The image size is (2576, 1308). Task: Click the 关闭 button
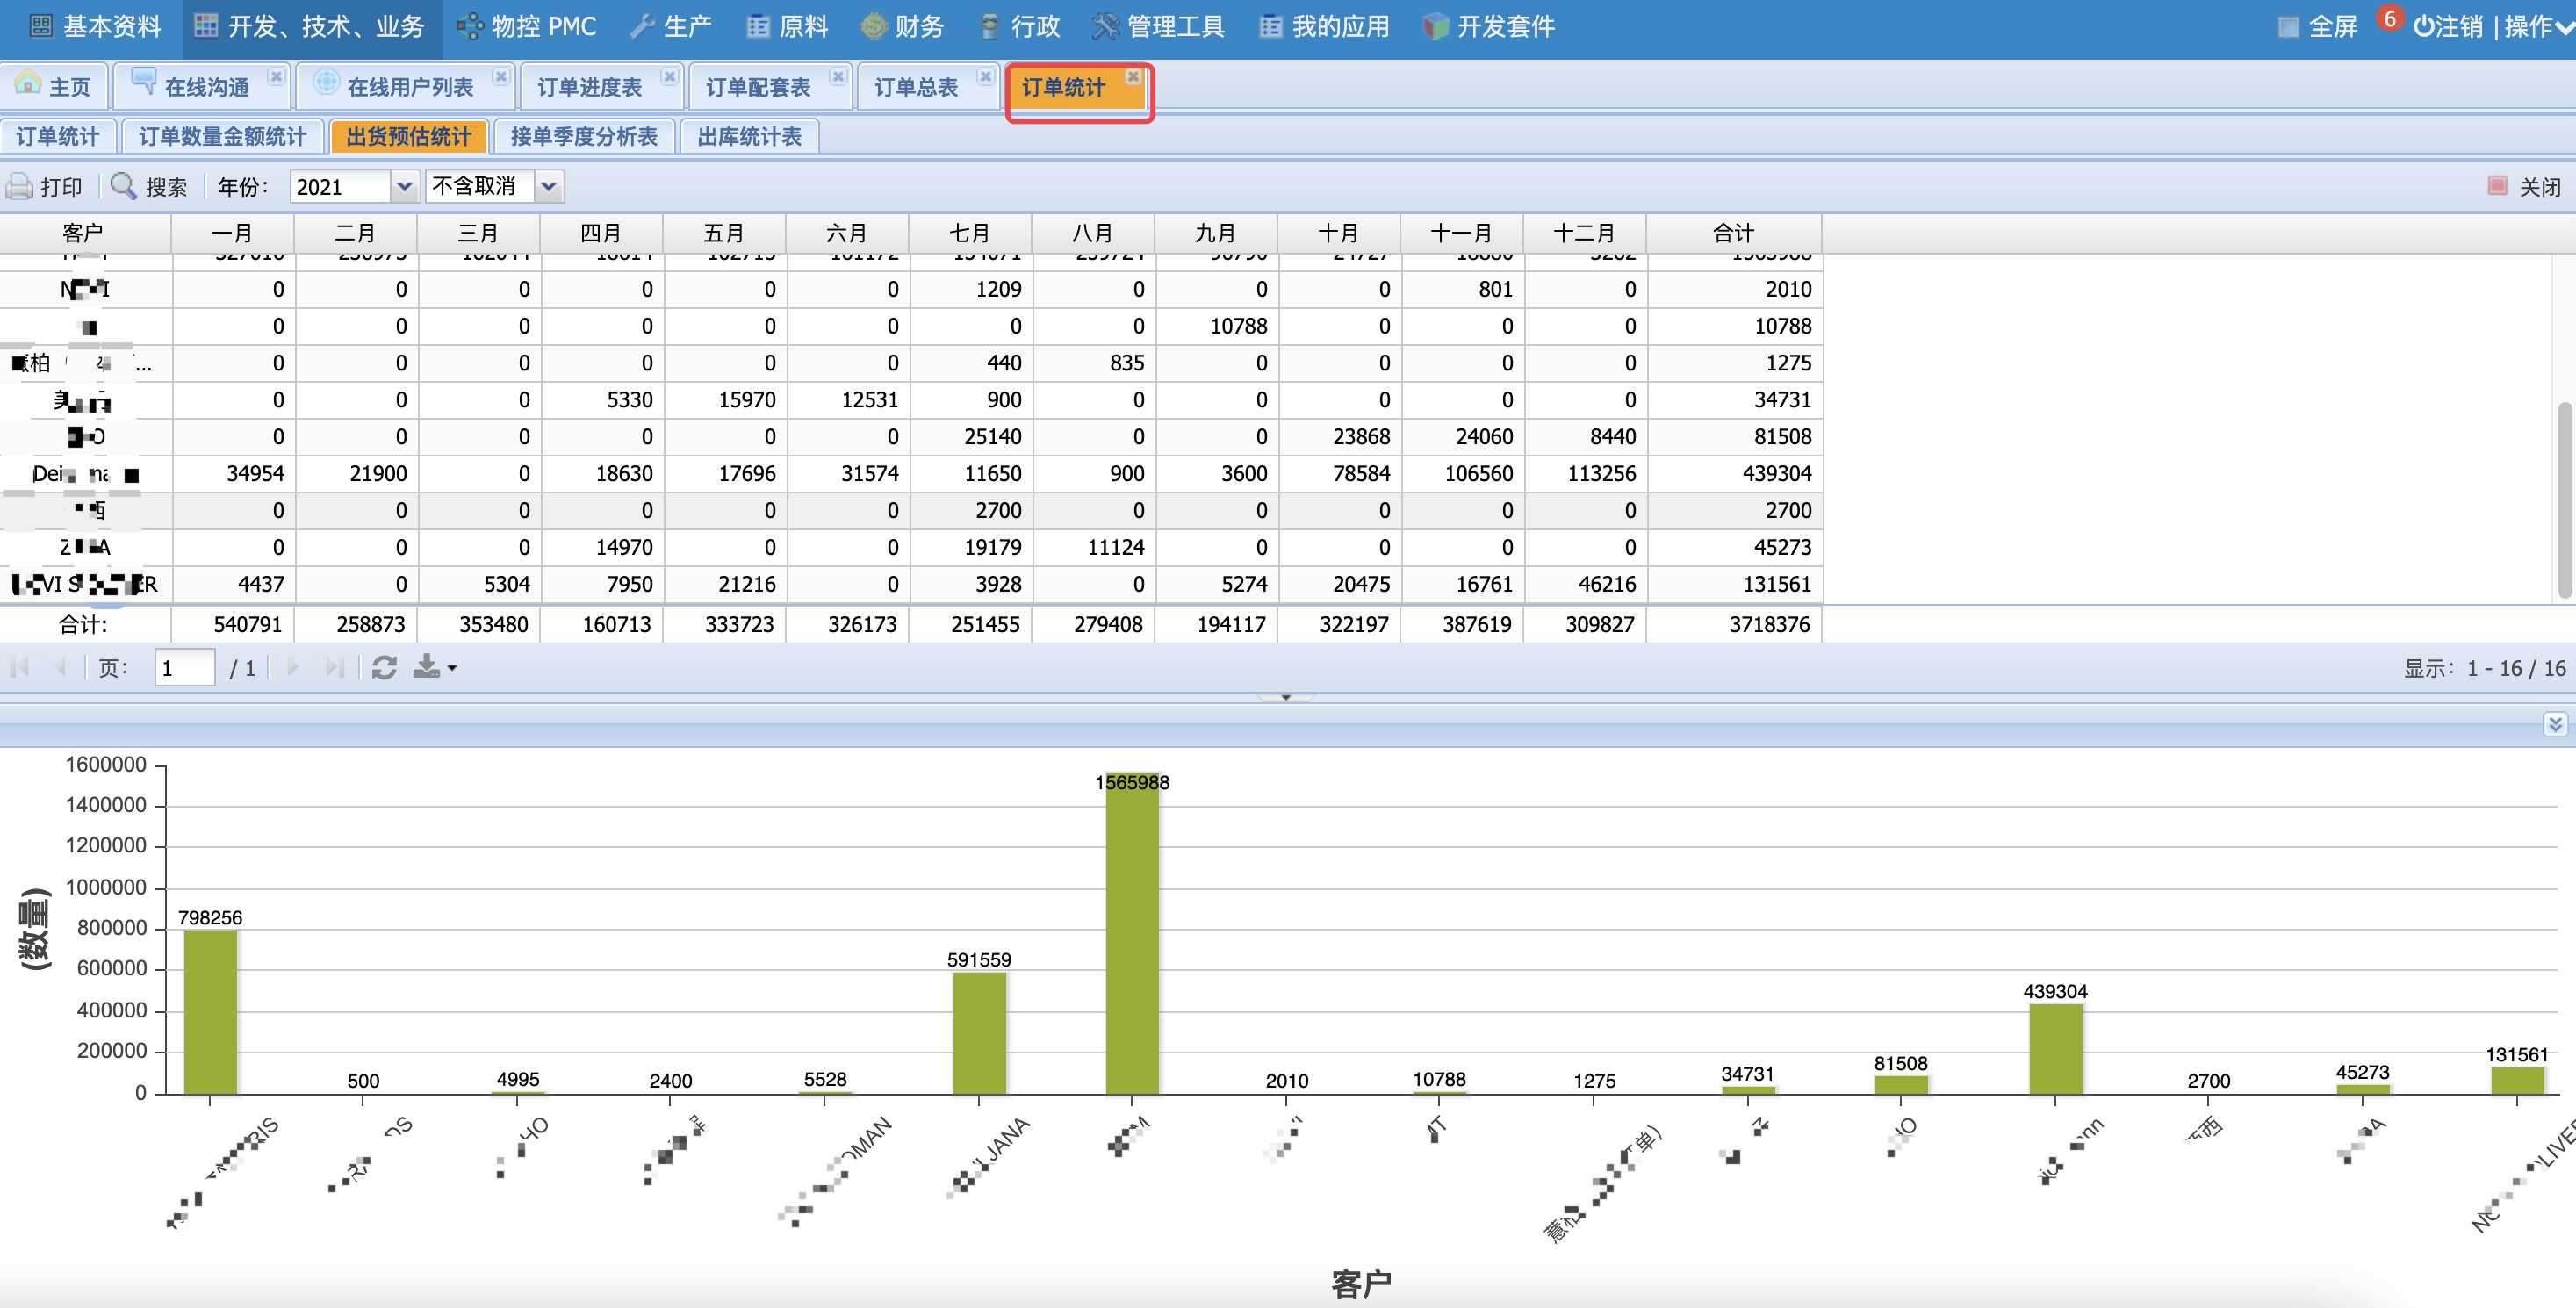click(x=2526, y=187)
